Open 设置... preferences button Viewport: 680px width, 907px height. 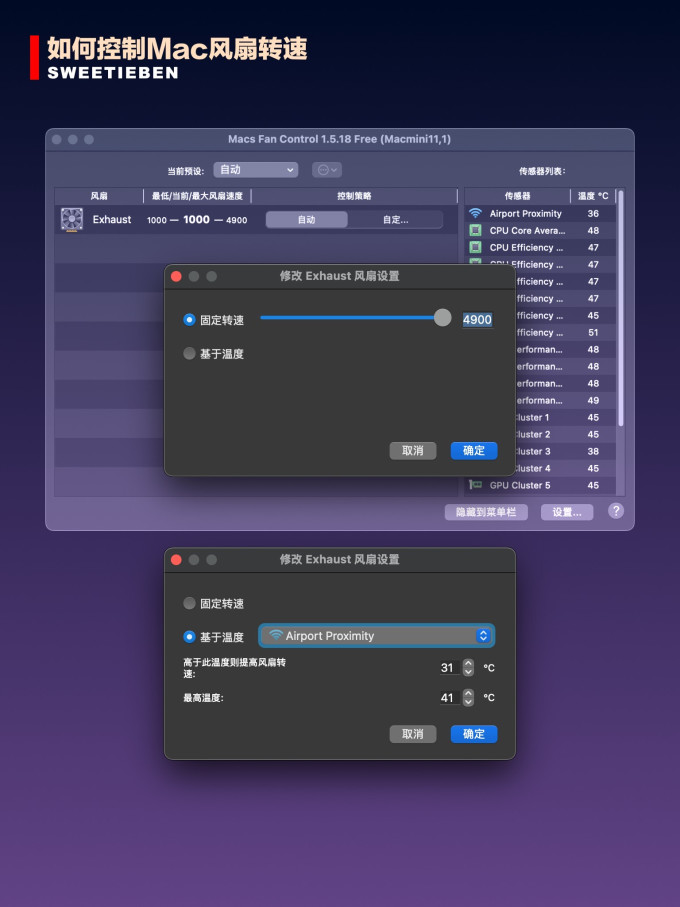pos(567,512)
